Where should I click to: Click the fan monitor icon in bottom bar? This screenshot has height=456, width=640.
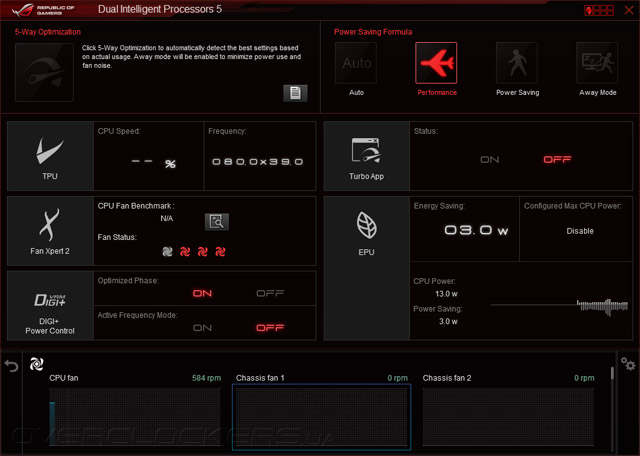[x=37, y=364]
